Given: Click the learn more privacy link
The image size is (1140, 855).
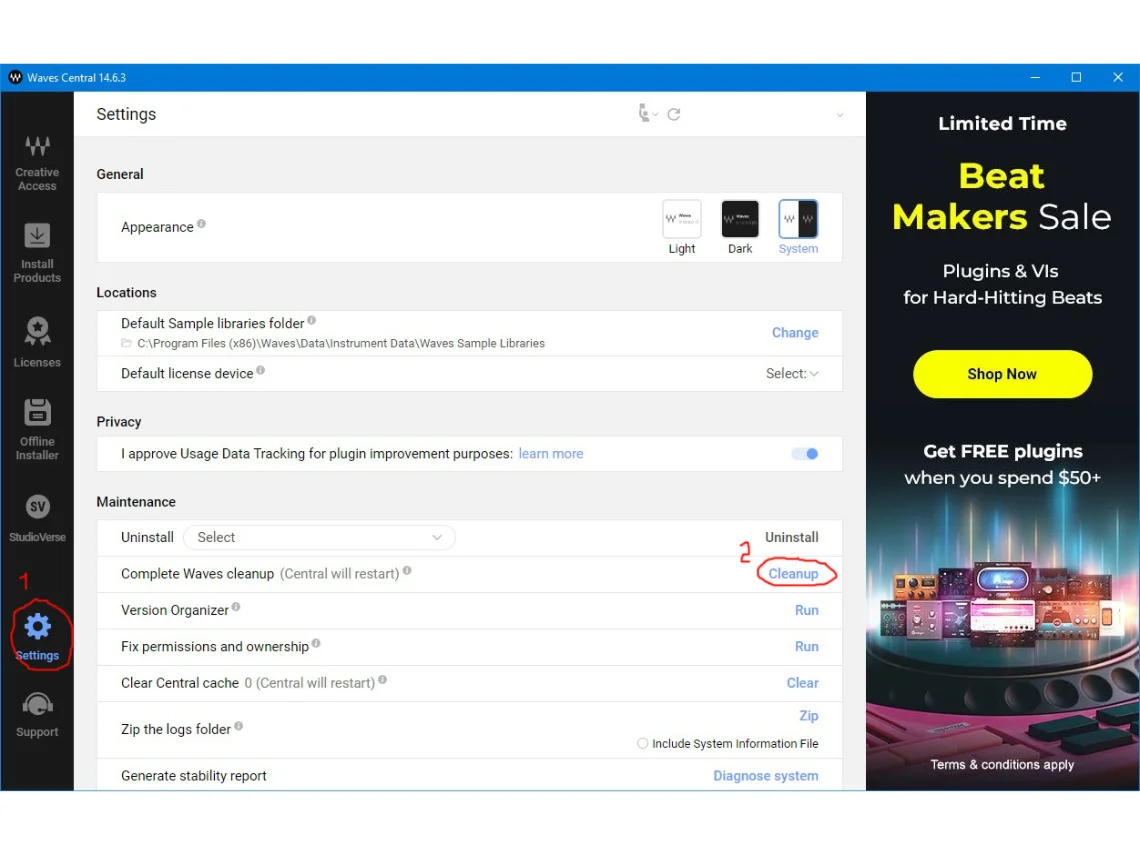Looking at the screenshot, I should [x=550, y=454].
